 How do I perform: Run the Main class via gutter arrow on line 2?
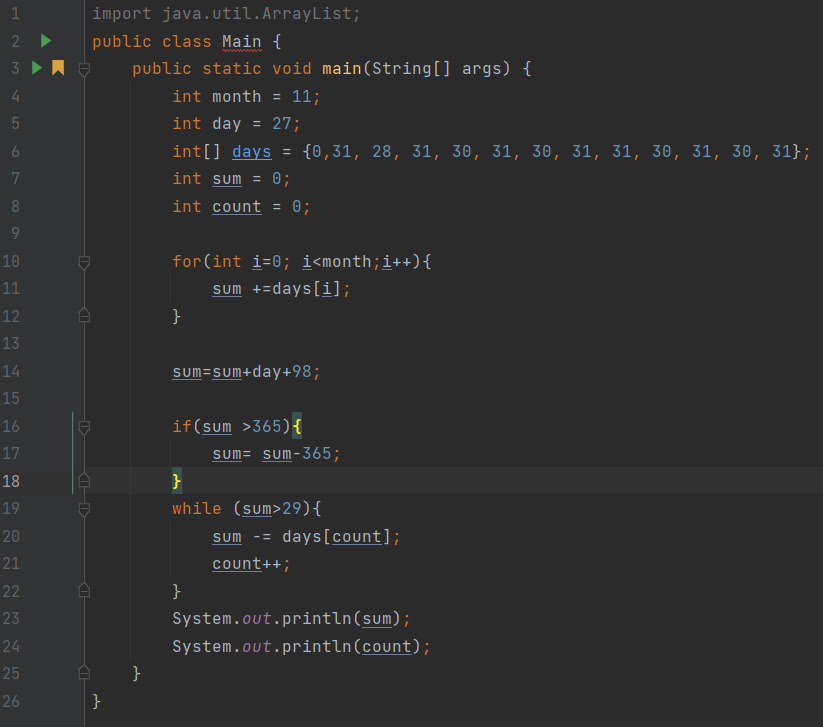coord(46,41)
